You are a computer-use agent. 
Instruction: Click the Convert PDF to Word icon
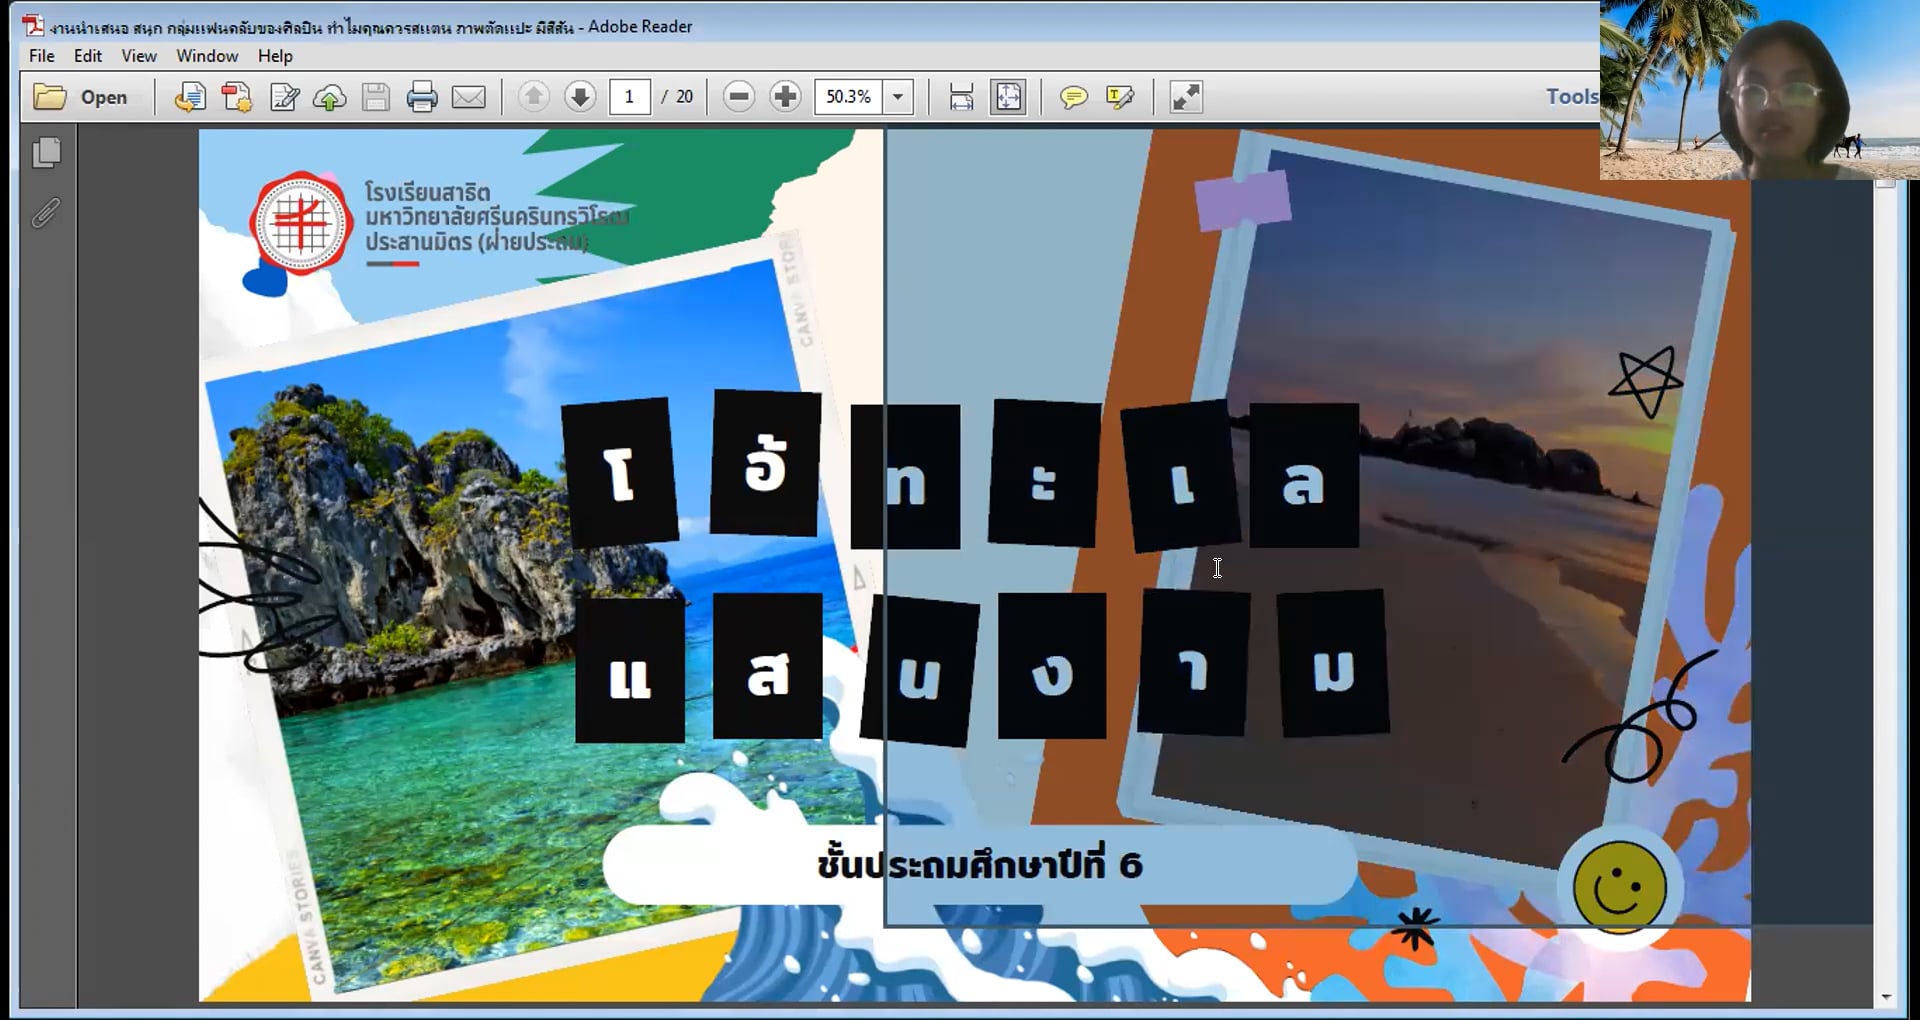190,97
